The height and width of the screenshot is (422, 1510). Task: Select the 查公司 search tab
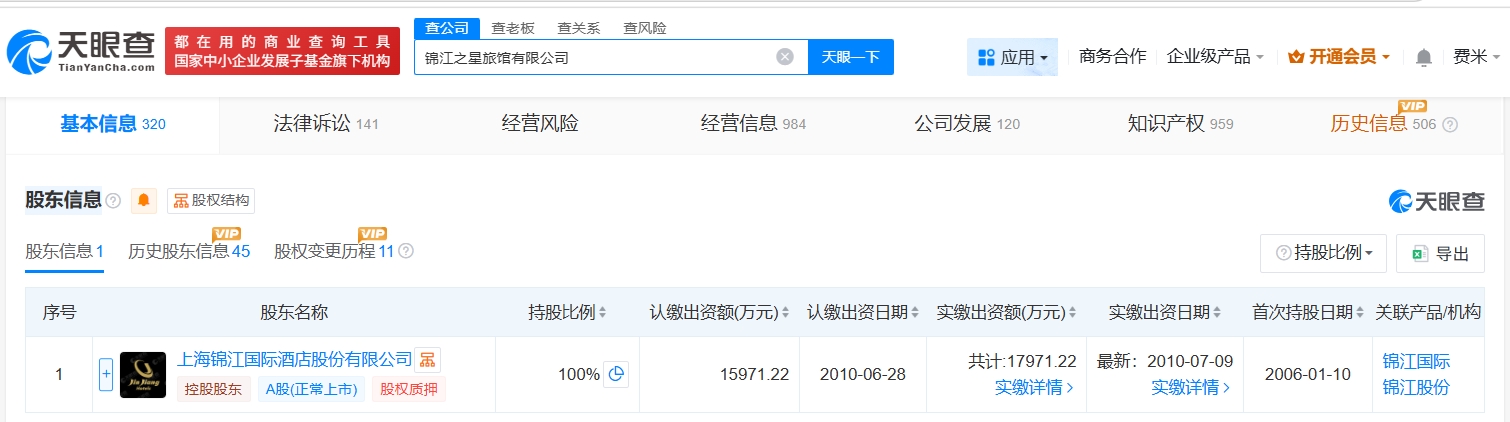click(x=446, y=28)
